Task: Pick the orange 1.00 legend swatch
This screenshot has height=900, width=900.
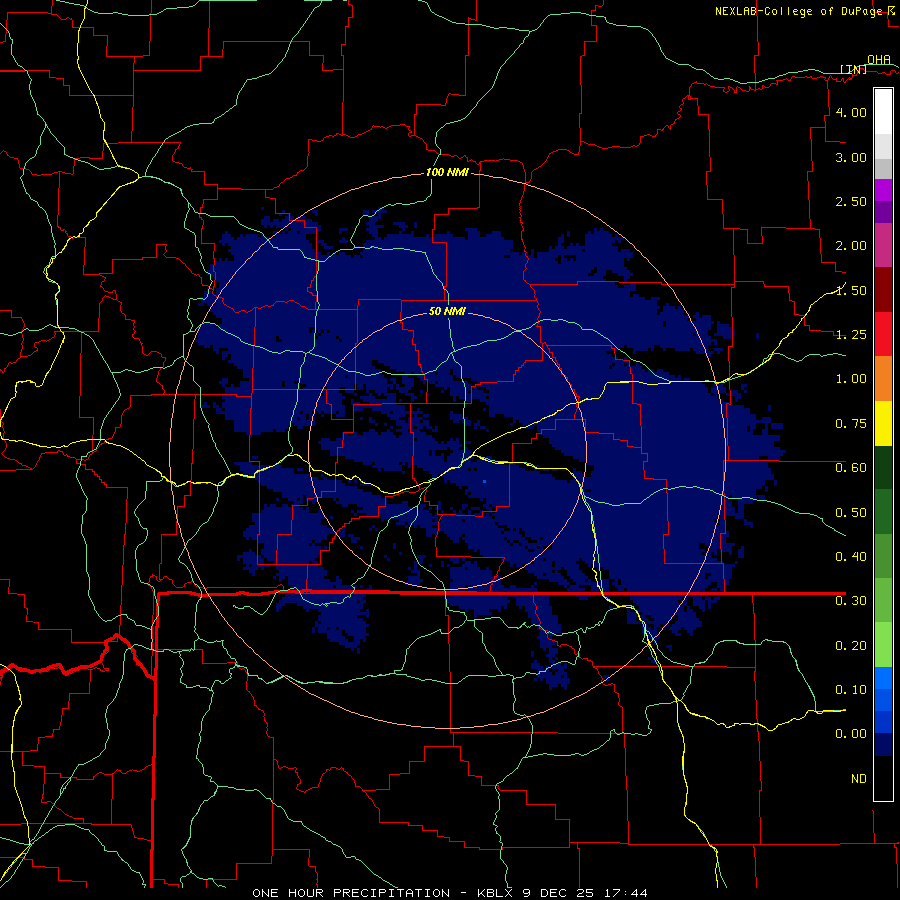Action: [x=883, y=378]
